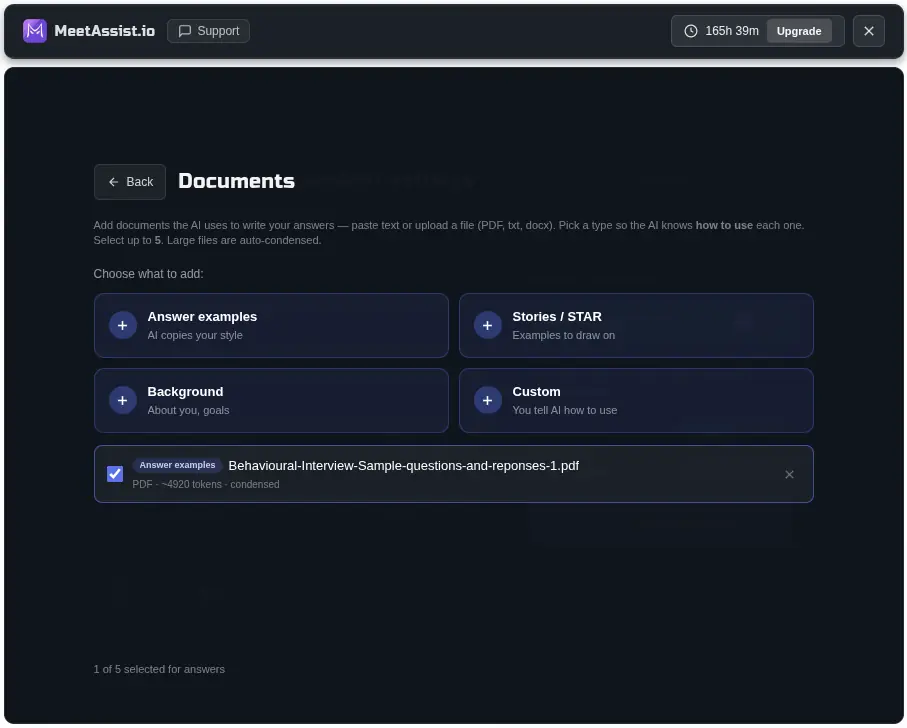Add a Custom document card
Image resolution: width=907 pixels, height=728 pixels.
[x=636, y=401]
